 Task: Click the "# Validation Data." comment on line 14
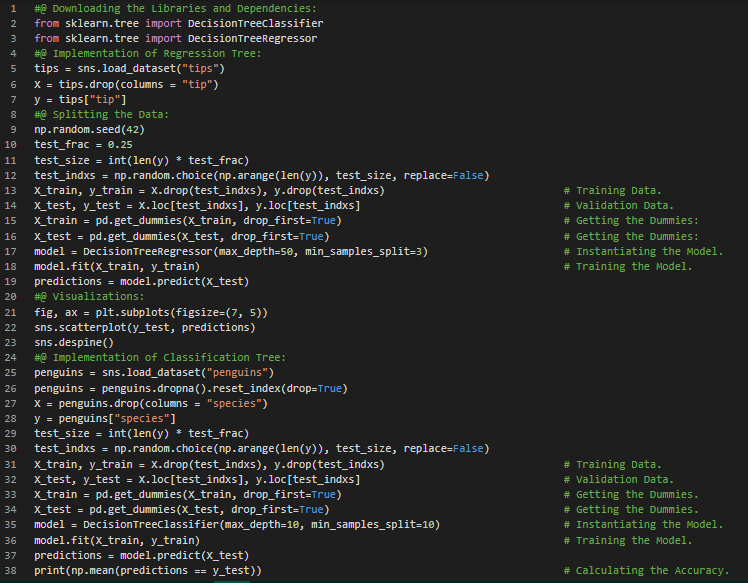point(618,206)
